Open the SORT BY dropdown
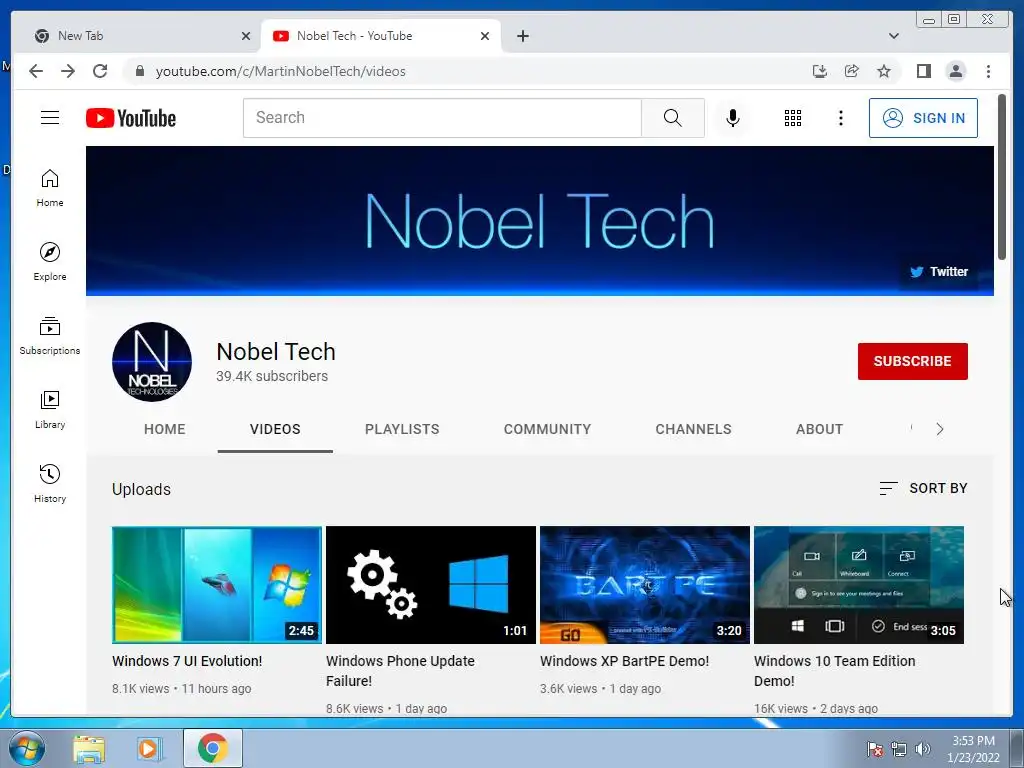The image size is (1024, 768). [x=923, y=488]
